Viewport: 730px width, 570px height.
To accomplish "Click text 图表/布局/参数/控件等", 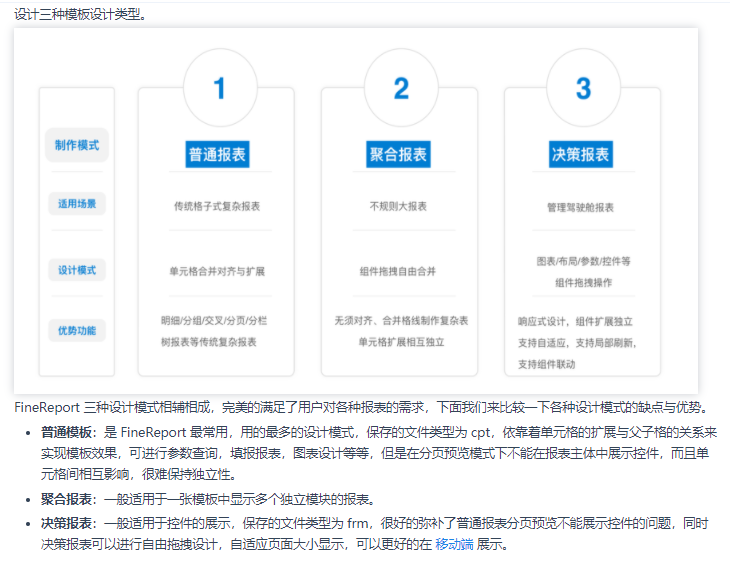I will (x=583, y=261).
